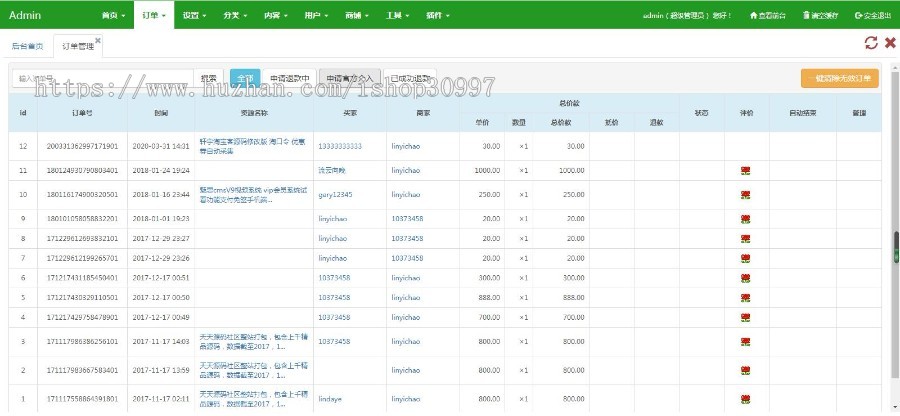Select order number 200331362997171901
Viewport: 900px width, 416px height.
point(82,146)
